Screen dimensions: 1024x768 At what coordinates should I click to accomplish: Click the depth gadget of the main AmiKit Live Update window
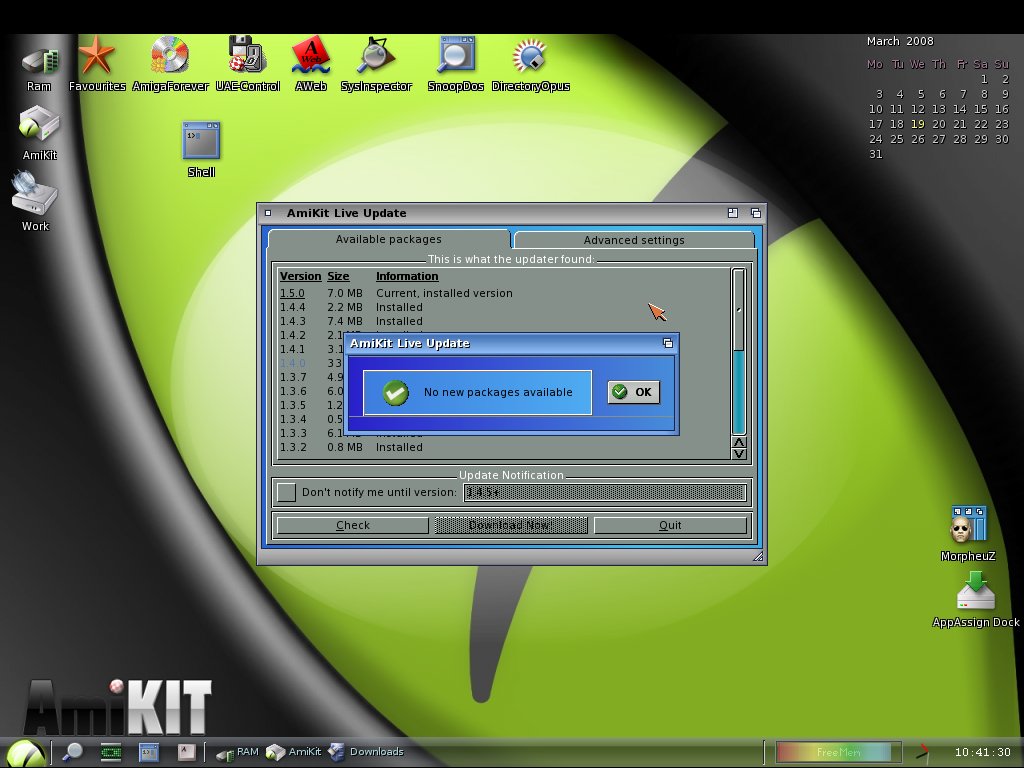[x=756, y=213]
